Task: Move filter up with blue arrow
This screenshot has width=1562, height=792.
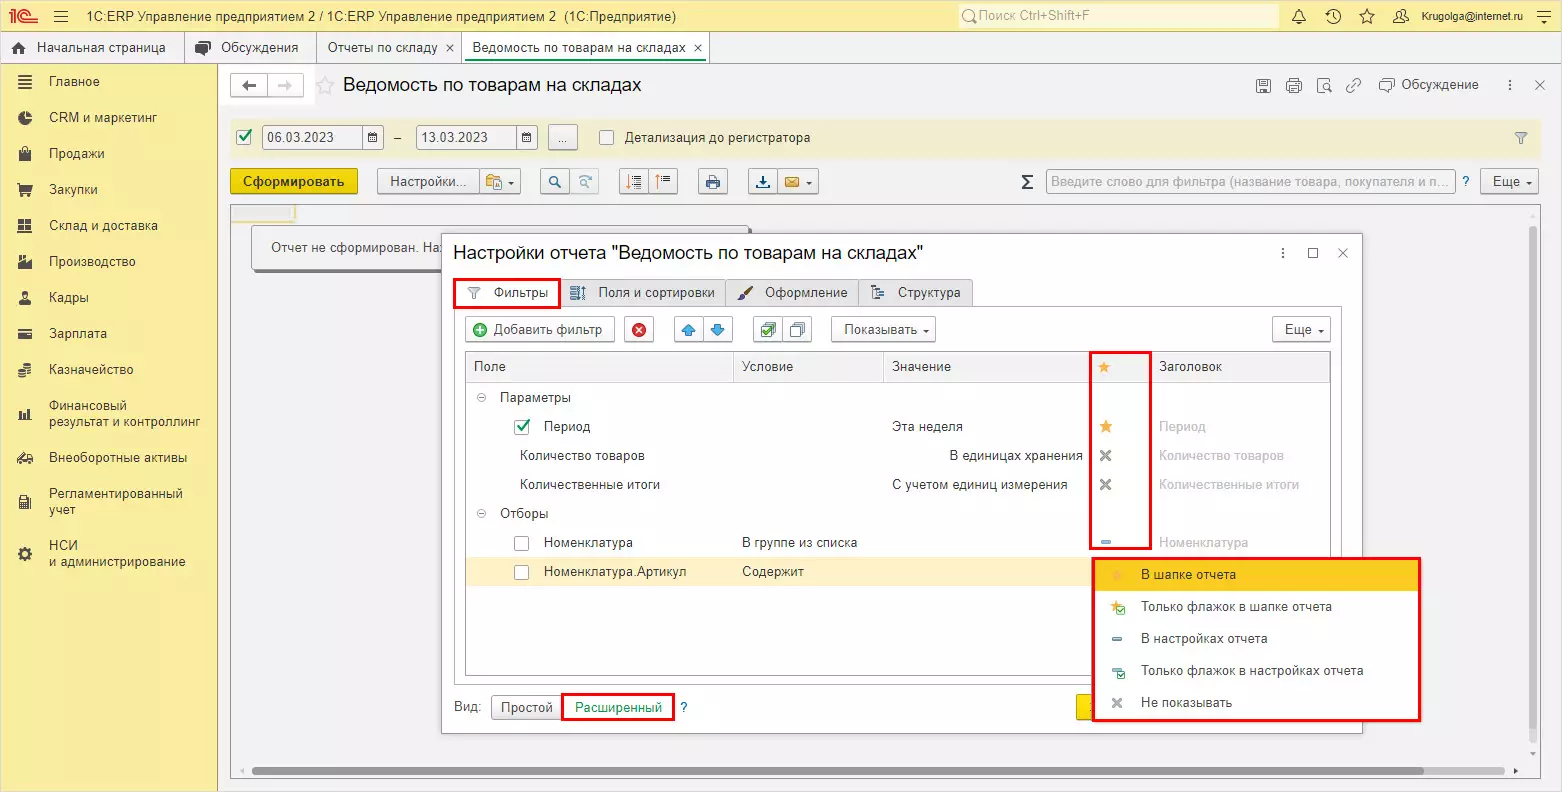Action: (688, 330)
